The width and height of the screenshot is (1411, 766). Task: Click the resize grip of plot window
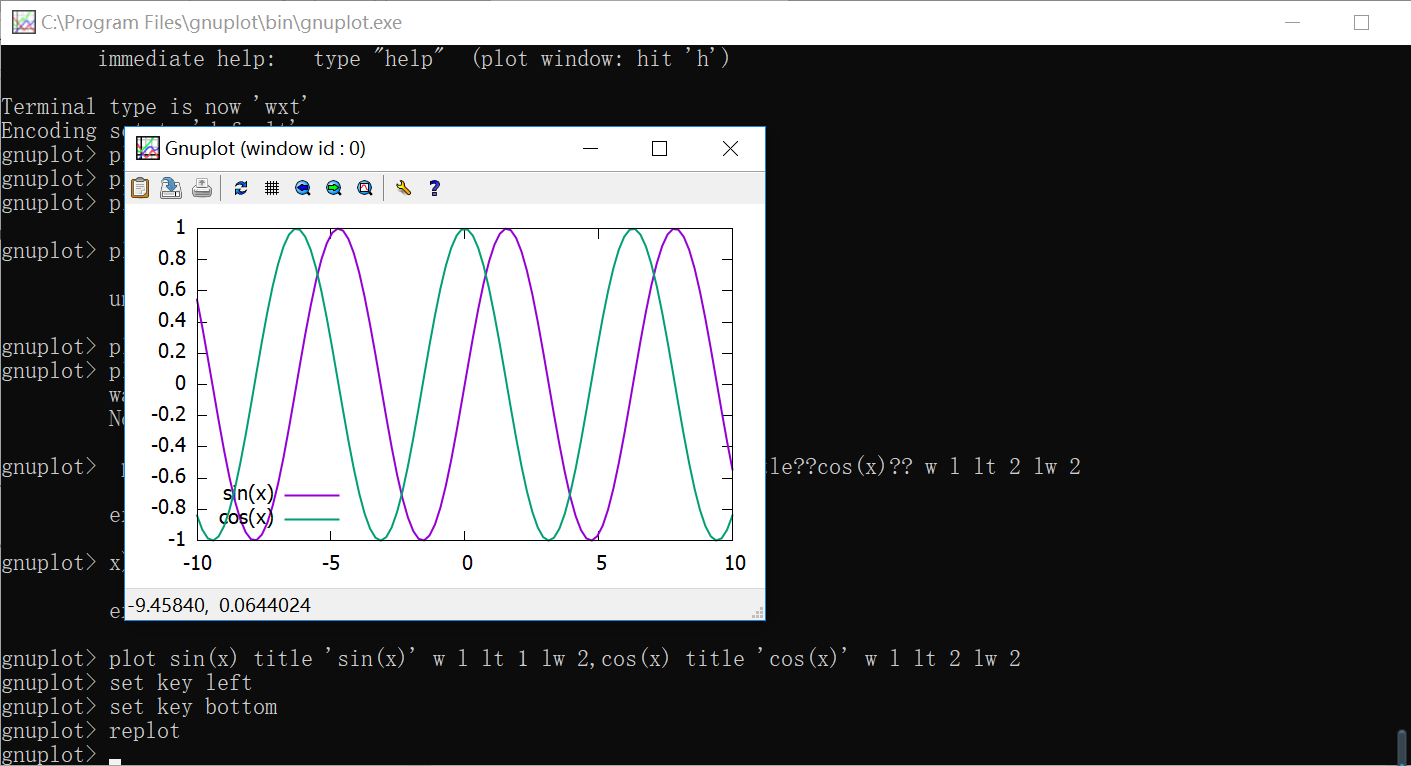[757, 612]
